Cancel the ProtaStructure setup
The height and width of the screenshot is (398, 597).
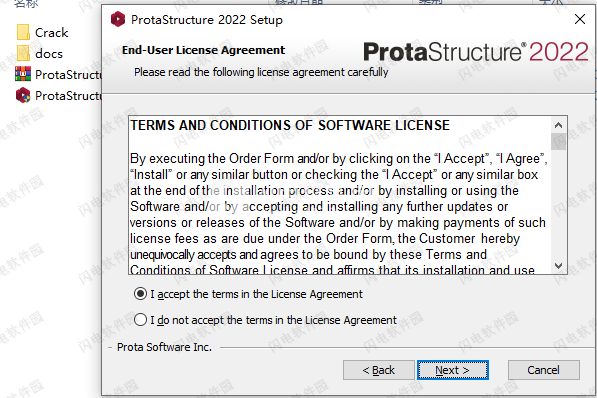(x=544, y=370)
